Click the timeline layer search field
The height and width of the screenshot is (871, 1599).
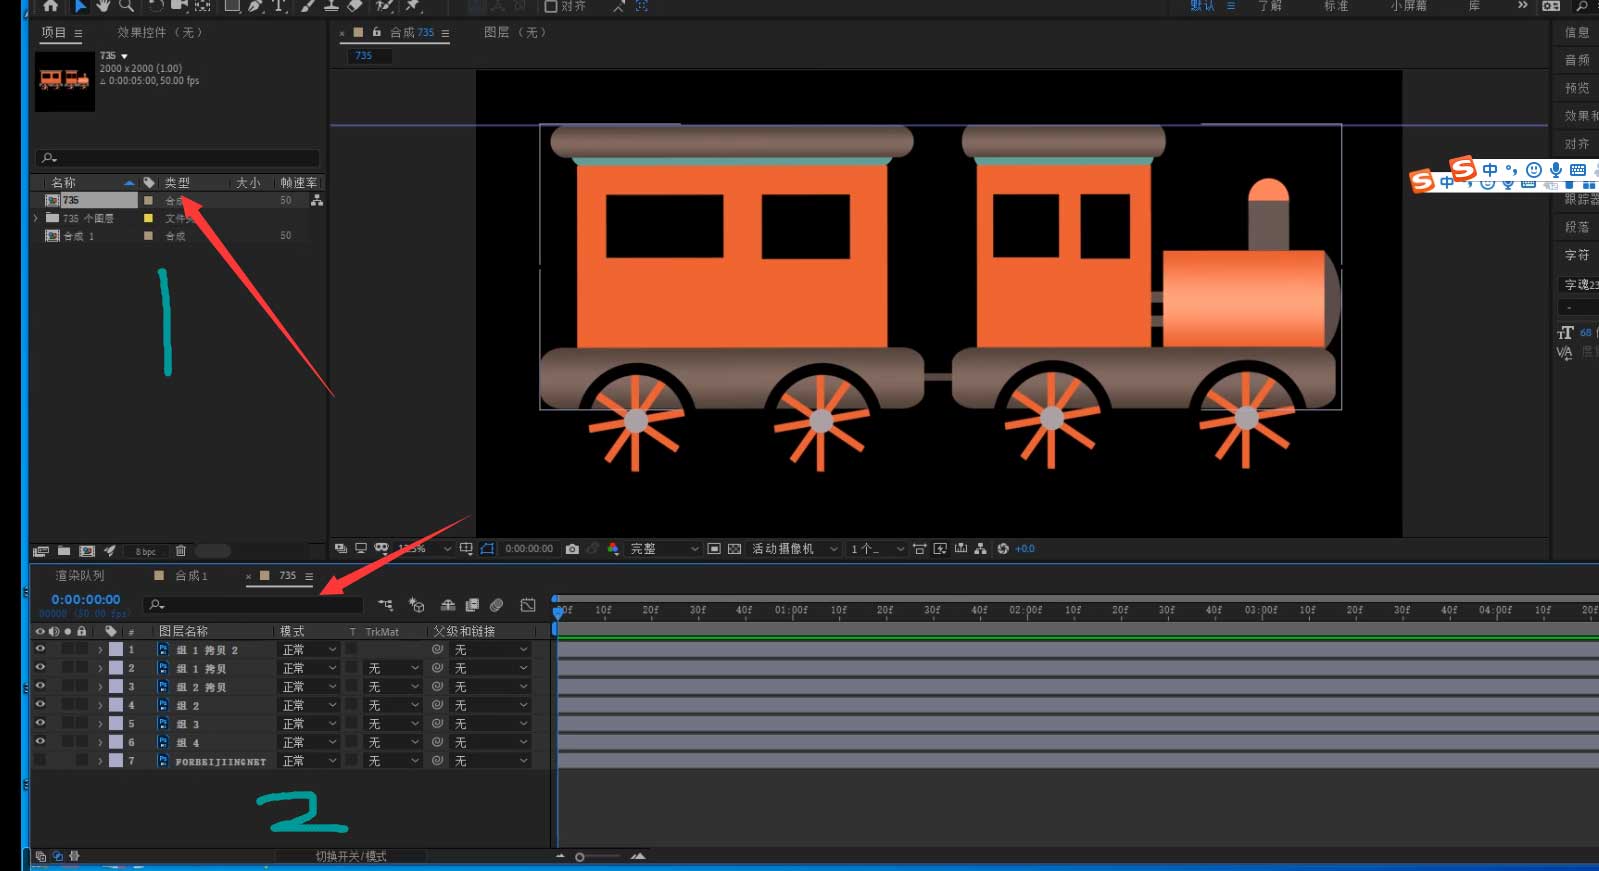255,605
